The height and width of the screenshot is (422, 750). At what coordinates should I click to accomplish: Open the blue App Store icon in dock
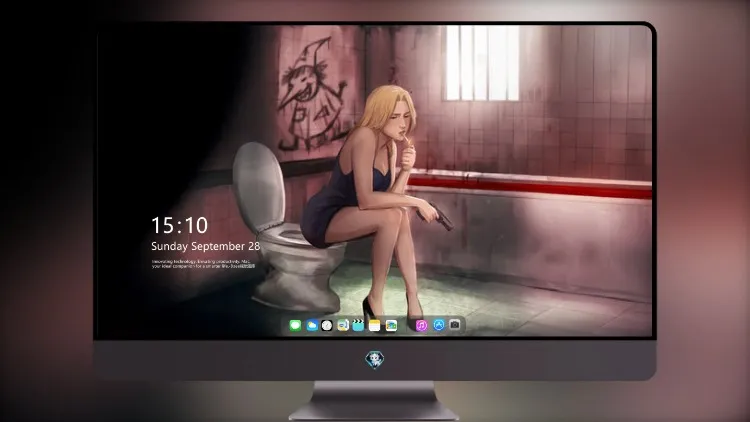pos(439,325)
